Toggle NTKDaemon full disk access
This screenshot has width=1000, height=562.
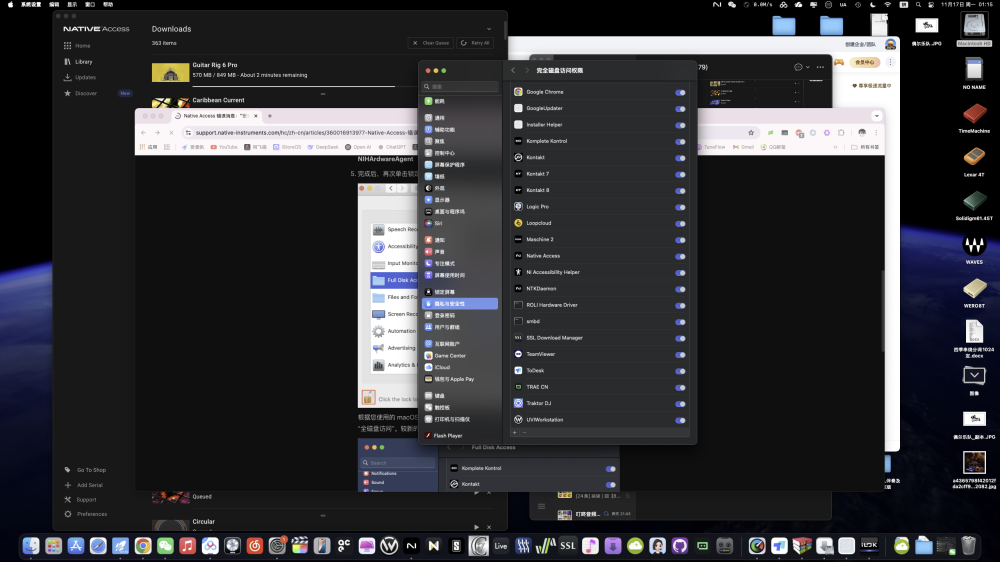pos(680,289)
